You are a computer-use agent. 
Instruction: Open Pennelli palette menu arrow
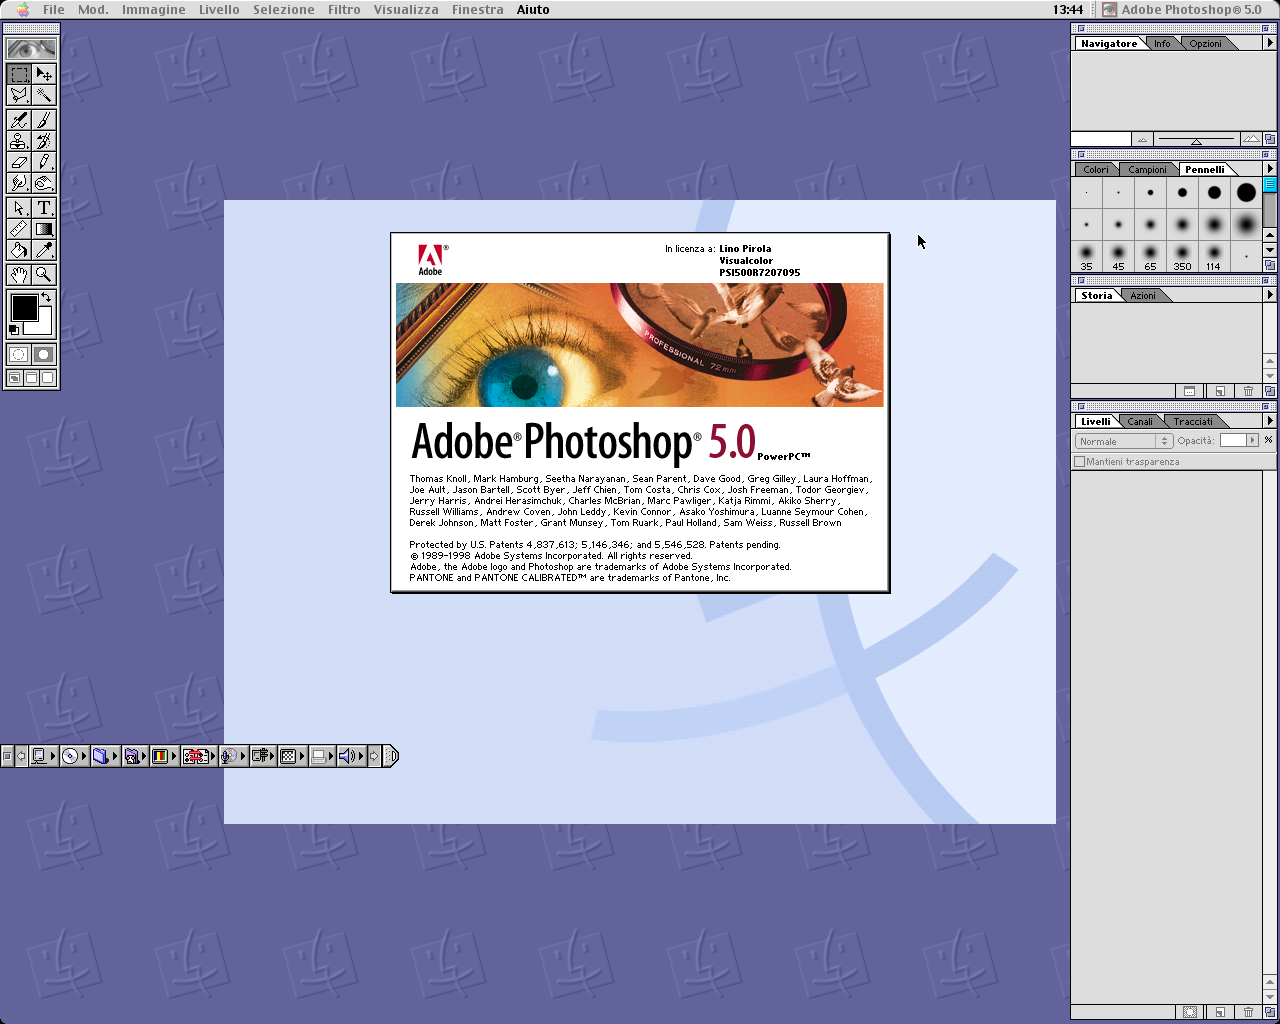[1270, 169]
